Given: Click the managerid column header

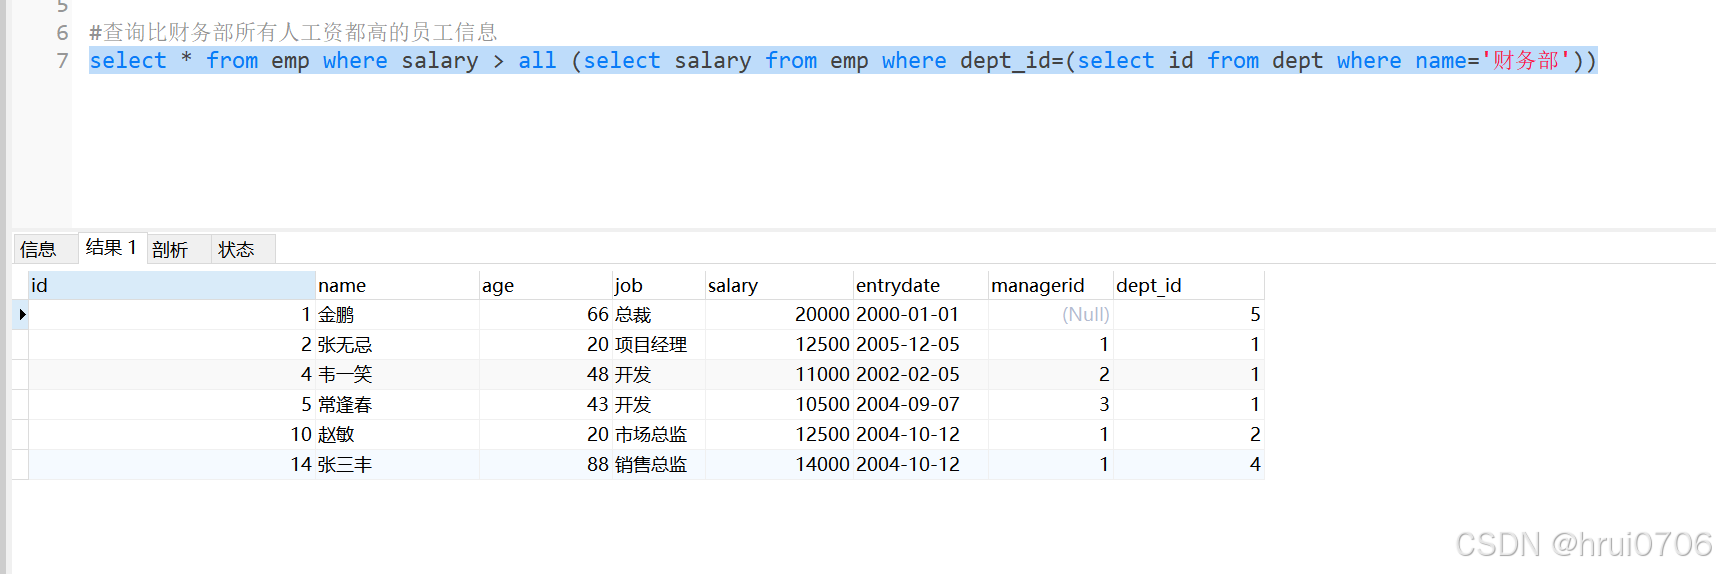Looking at the screenshot, I should 1050,285.
